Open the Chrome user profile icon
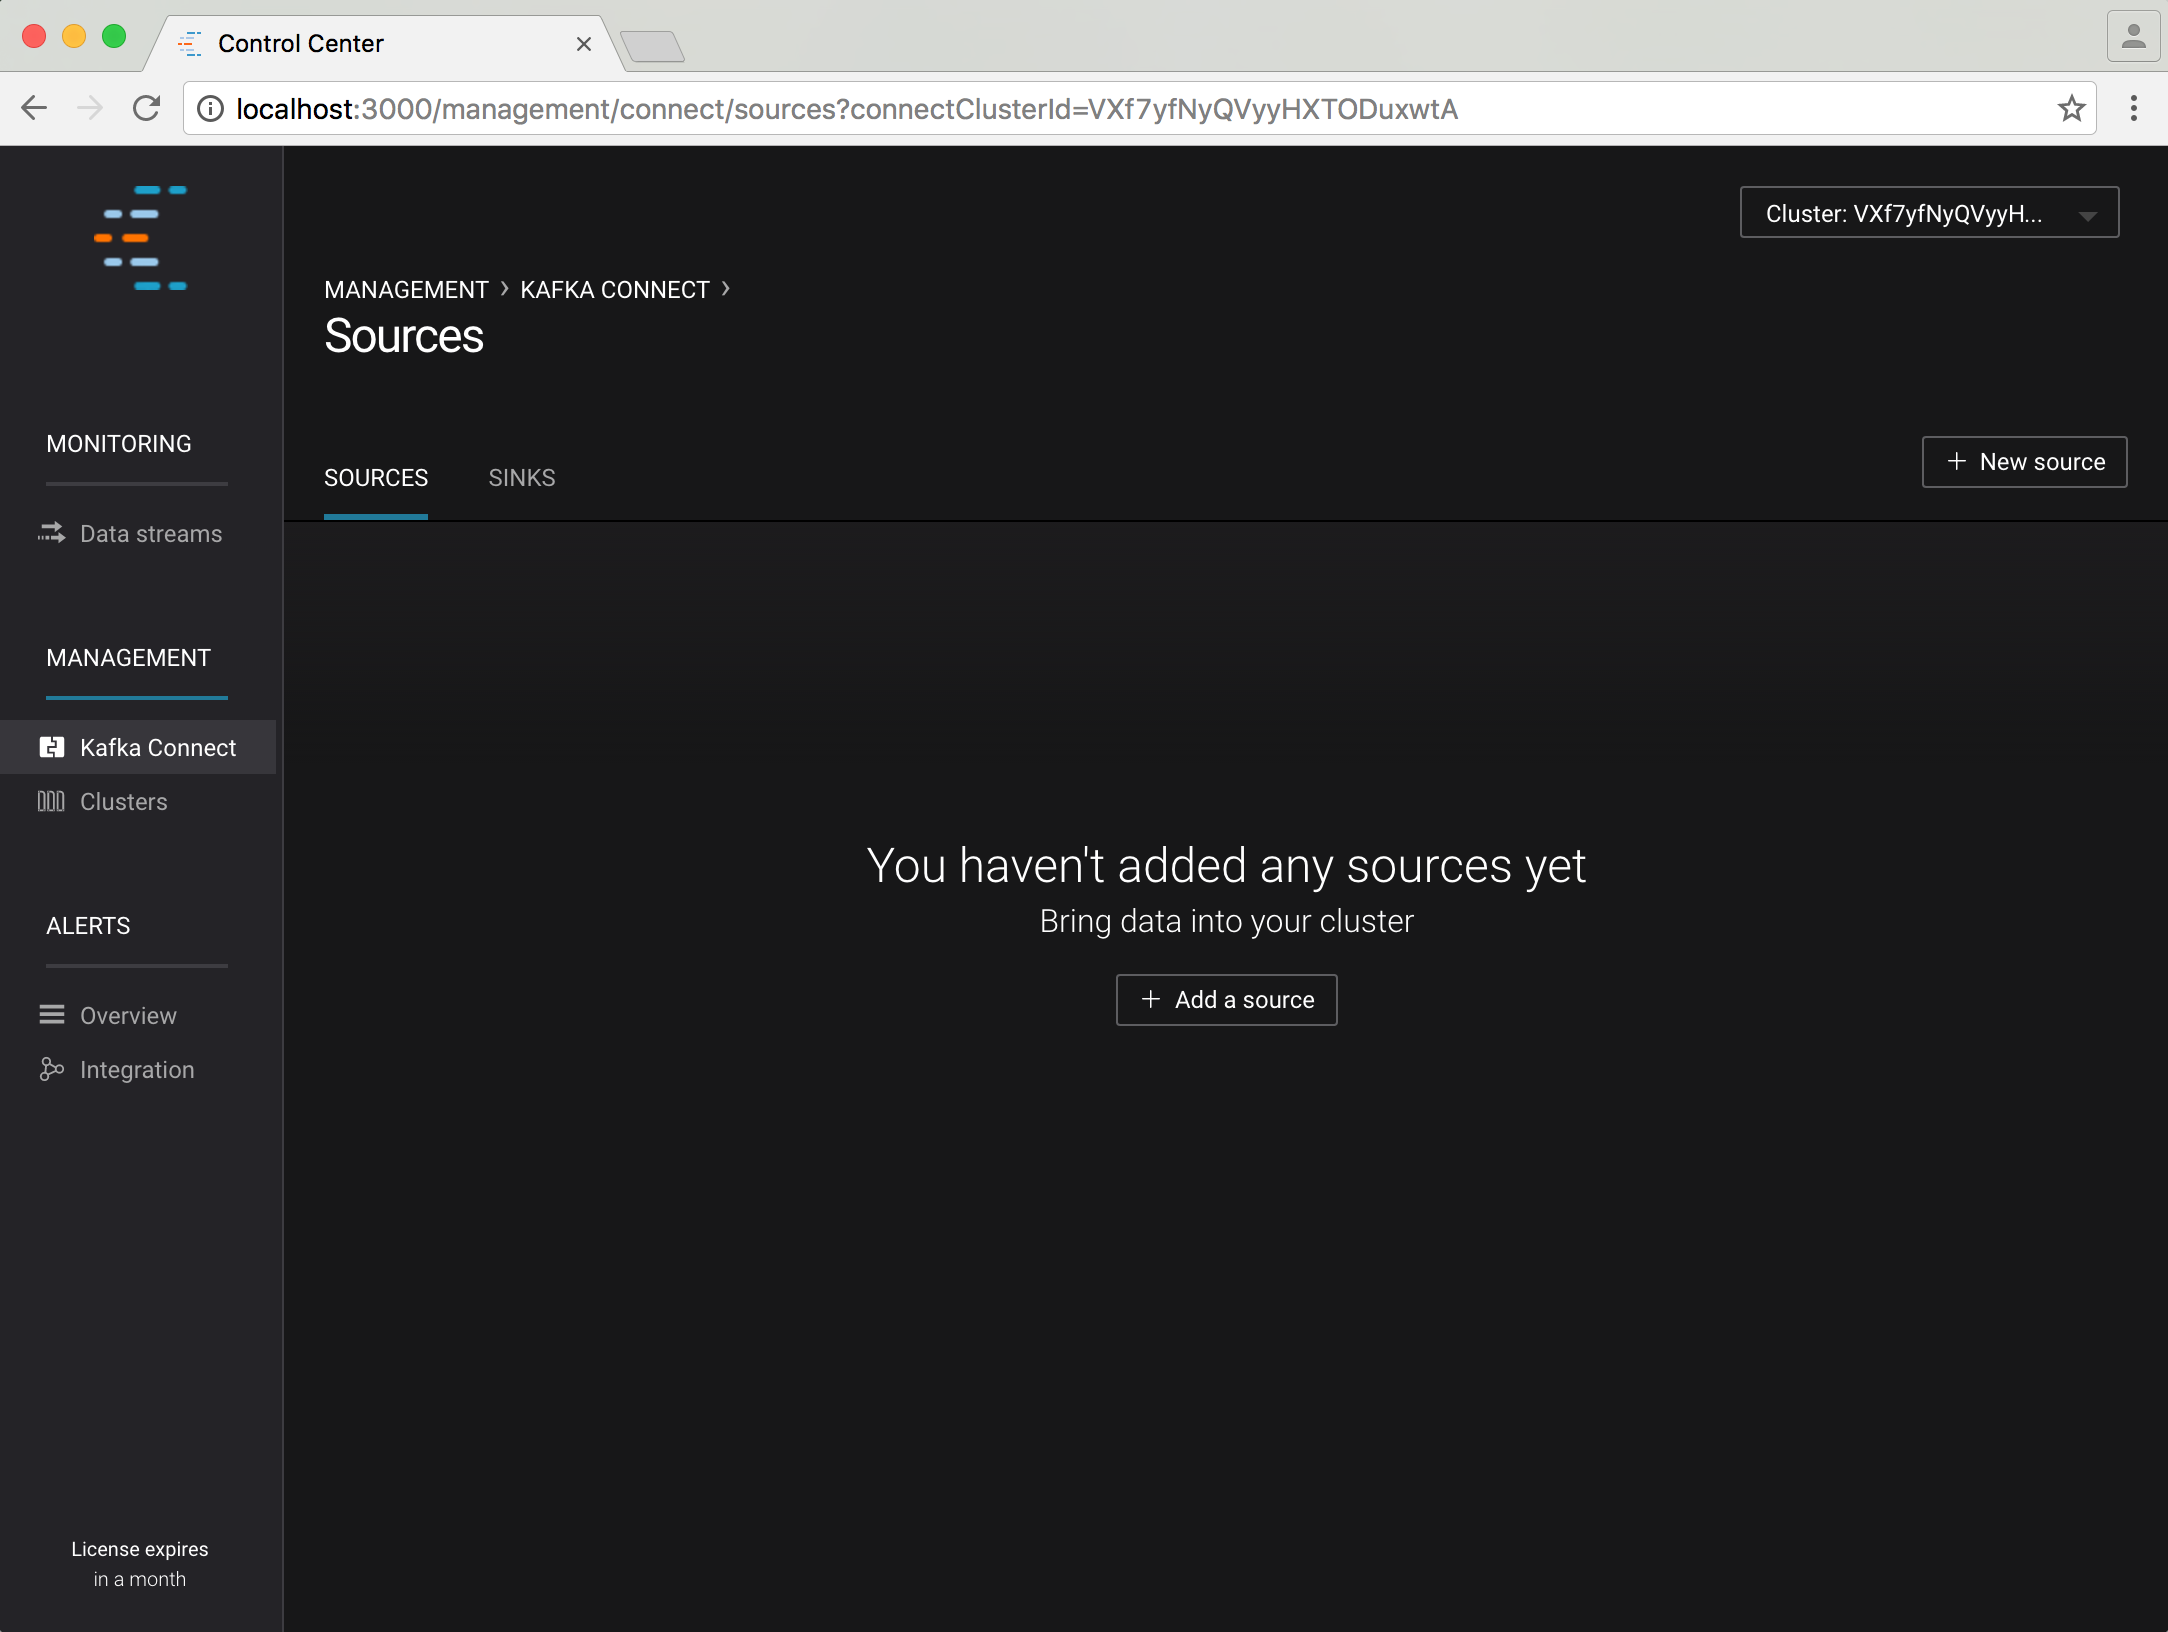The width and height of the screenshot is (2168, 1632). pyautogui.click(x=2133, y=37)
